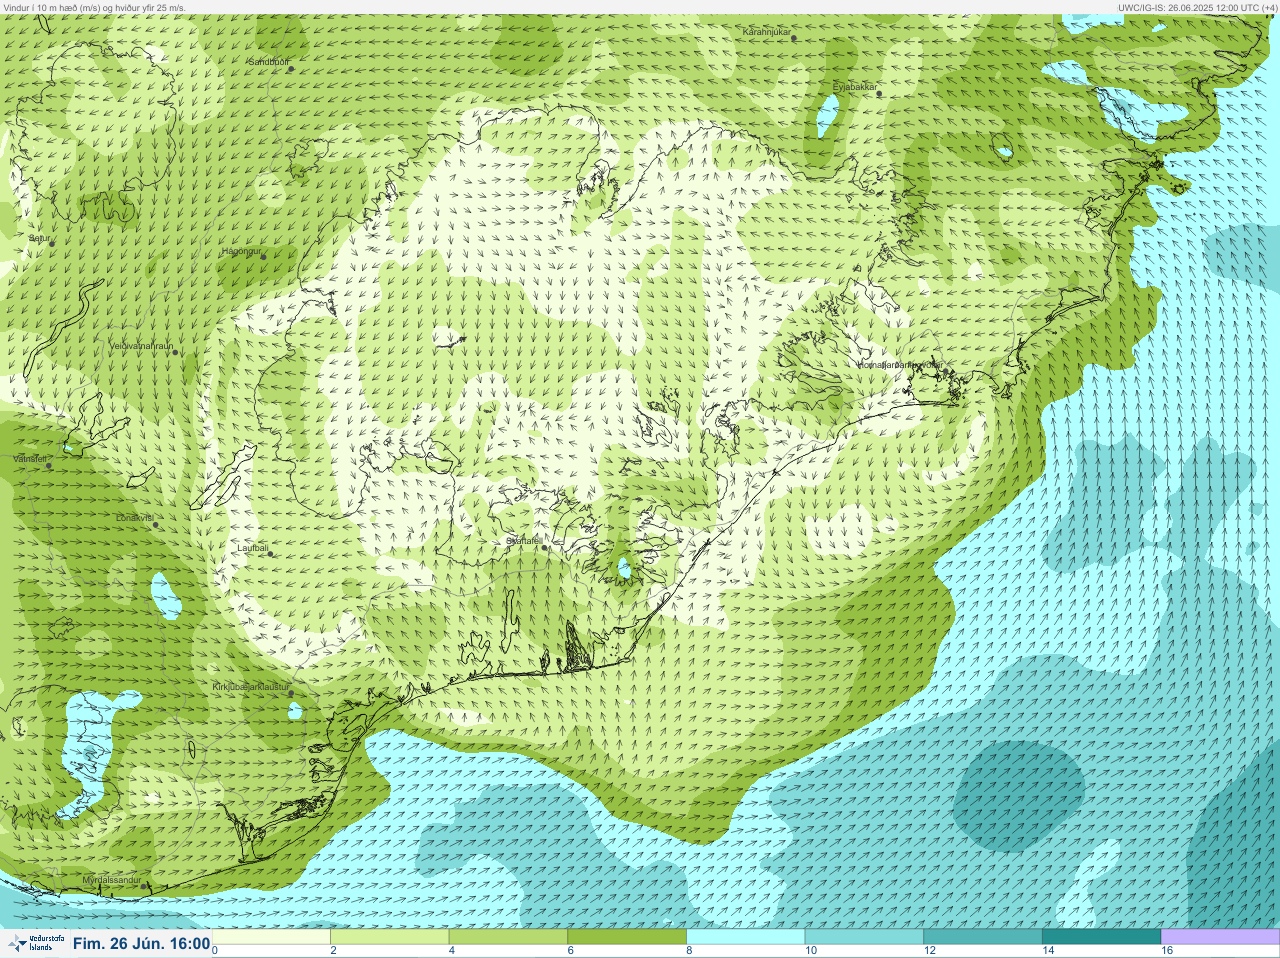Screen dimensions: 1280x958
Task: Select the 10–12 m/s teal legend swatch
Action: click(x=864, y=937)
